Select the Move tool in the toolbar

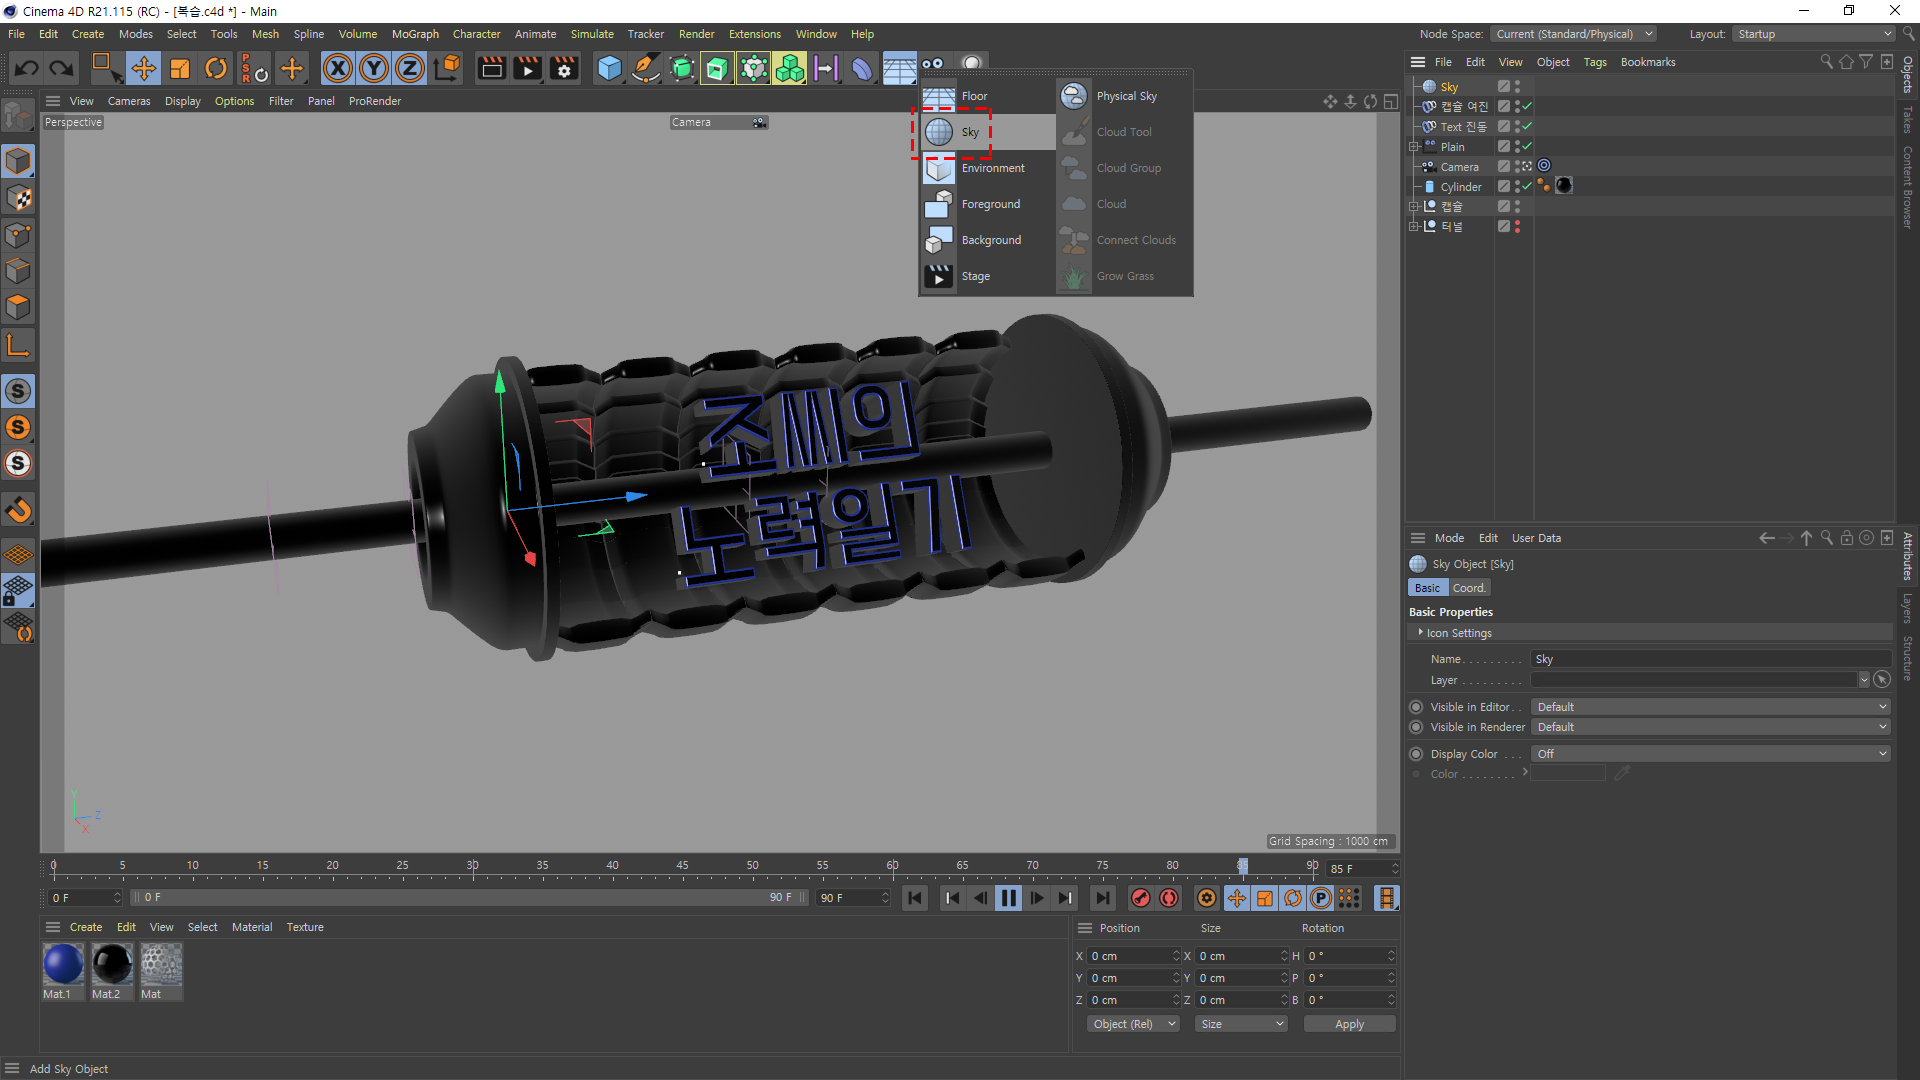click(x=143, y=68)
